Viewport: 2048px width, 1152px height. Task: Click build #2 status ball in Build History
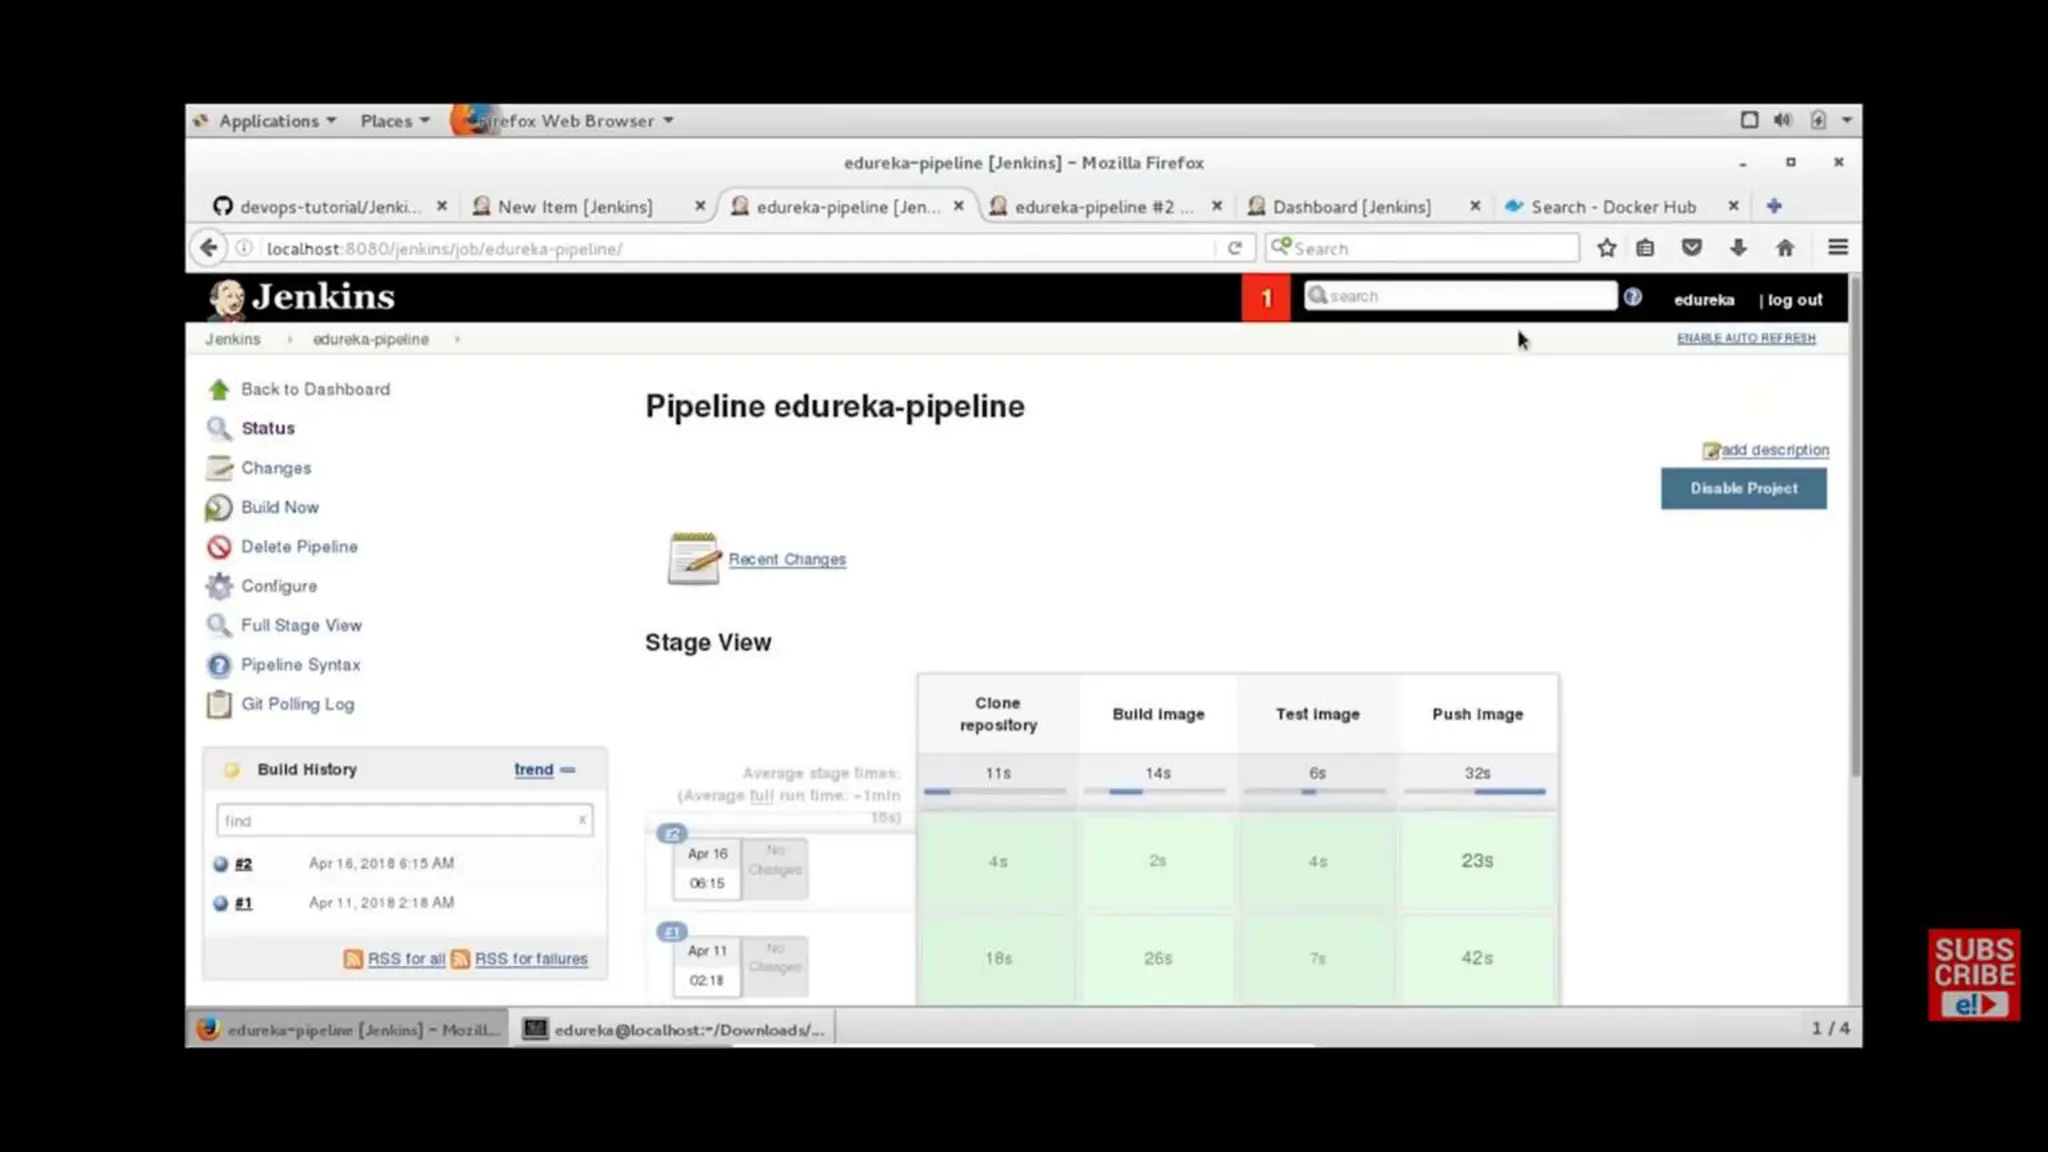click(221, 864)
